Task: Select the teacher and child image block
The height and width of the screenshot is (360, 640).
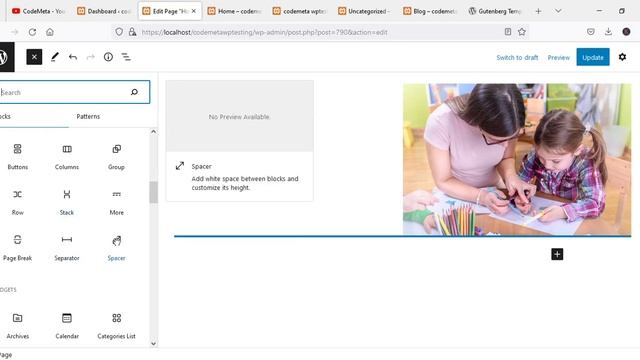Action: pos(517,159)
